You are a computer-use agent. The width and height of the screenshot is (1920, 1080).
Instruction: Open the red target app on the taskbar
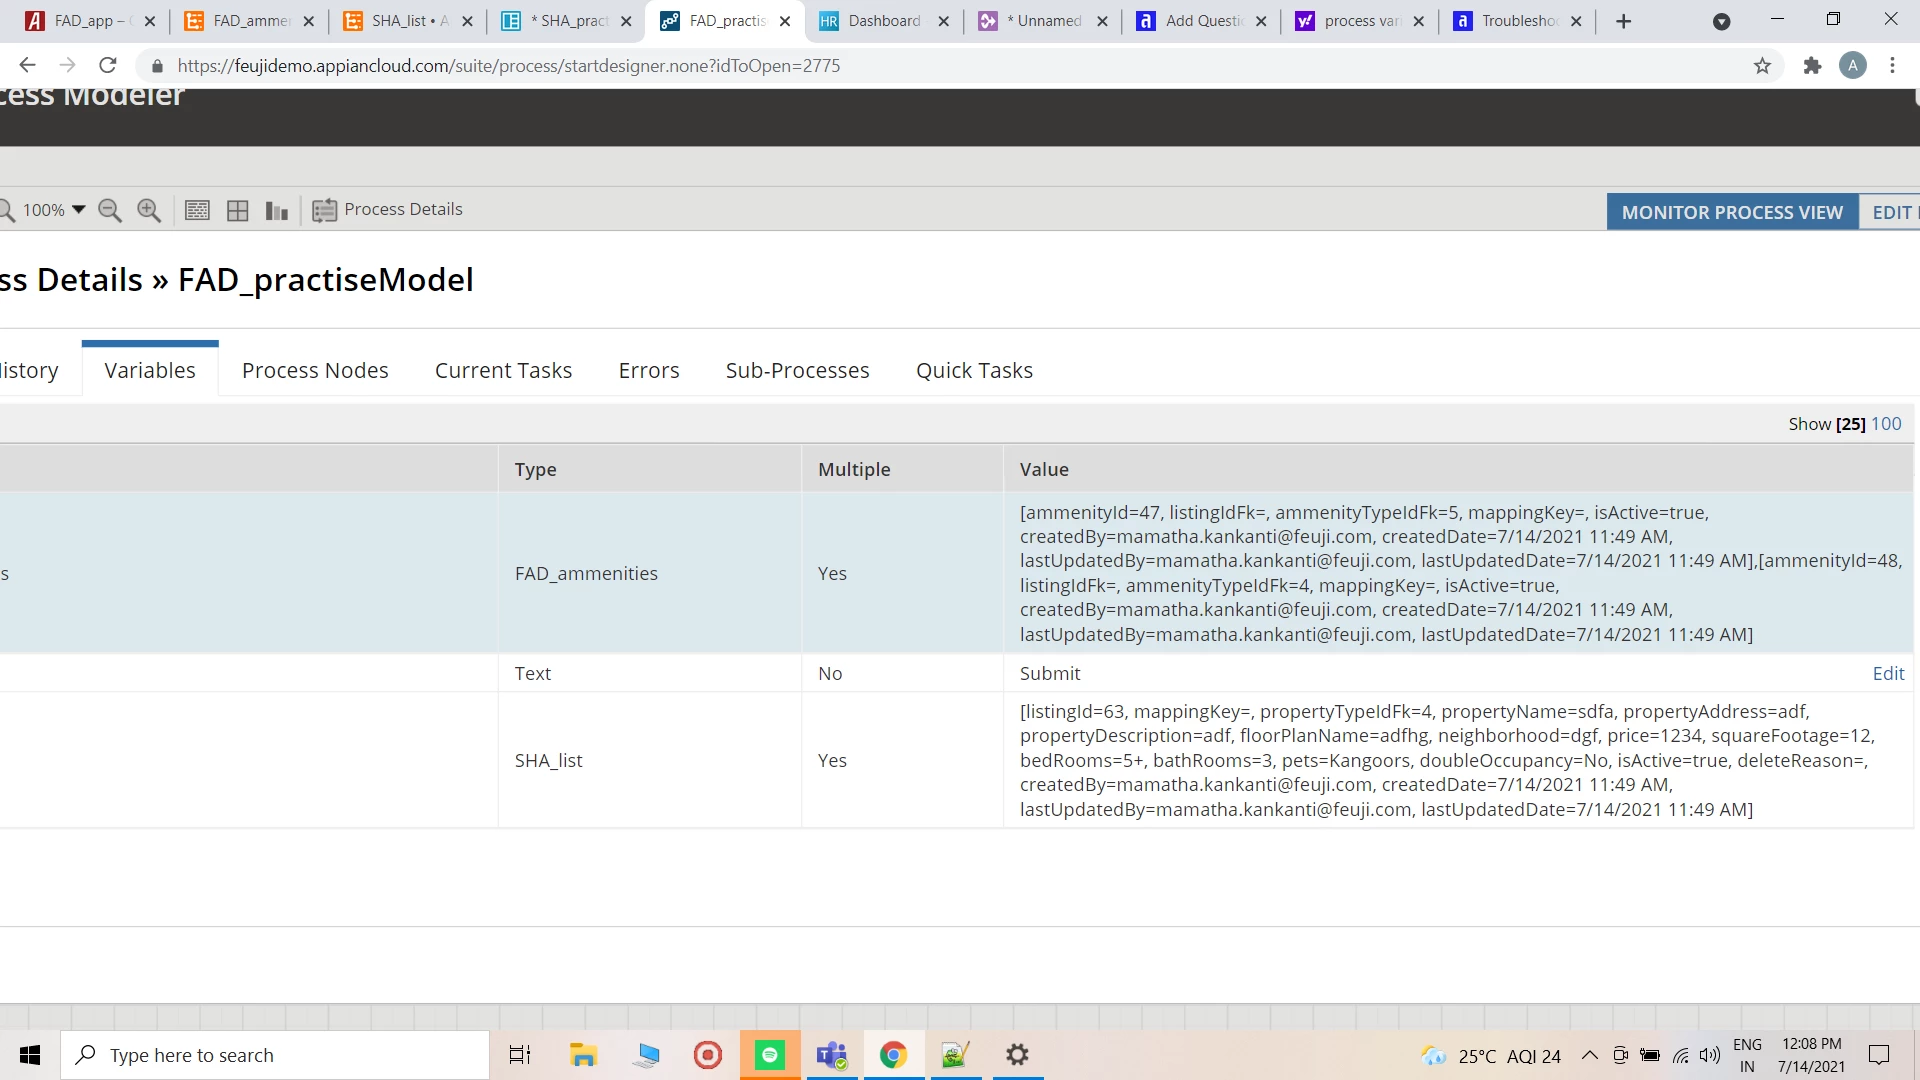tap(708, 1055)
